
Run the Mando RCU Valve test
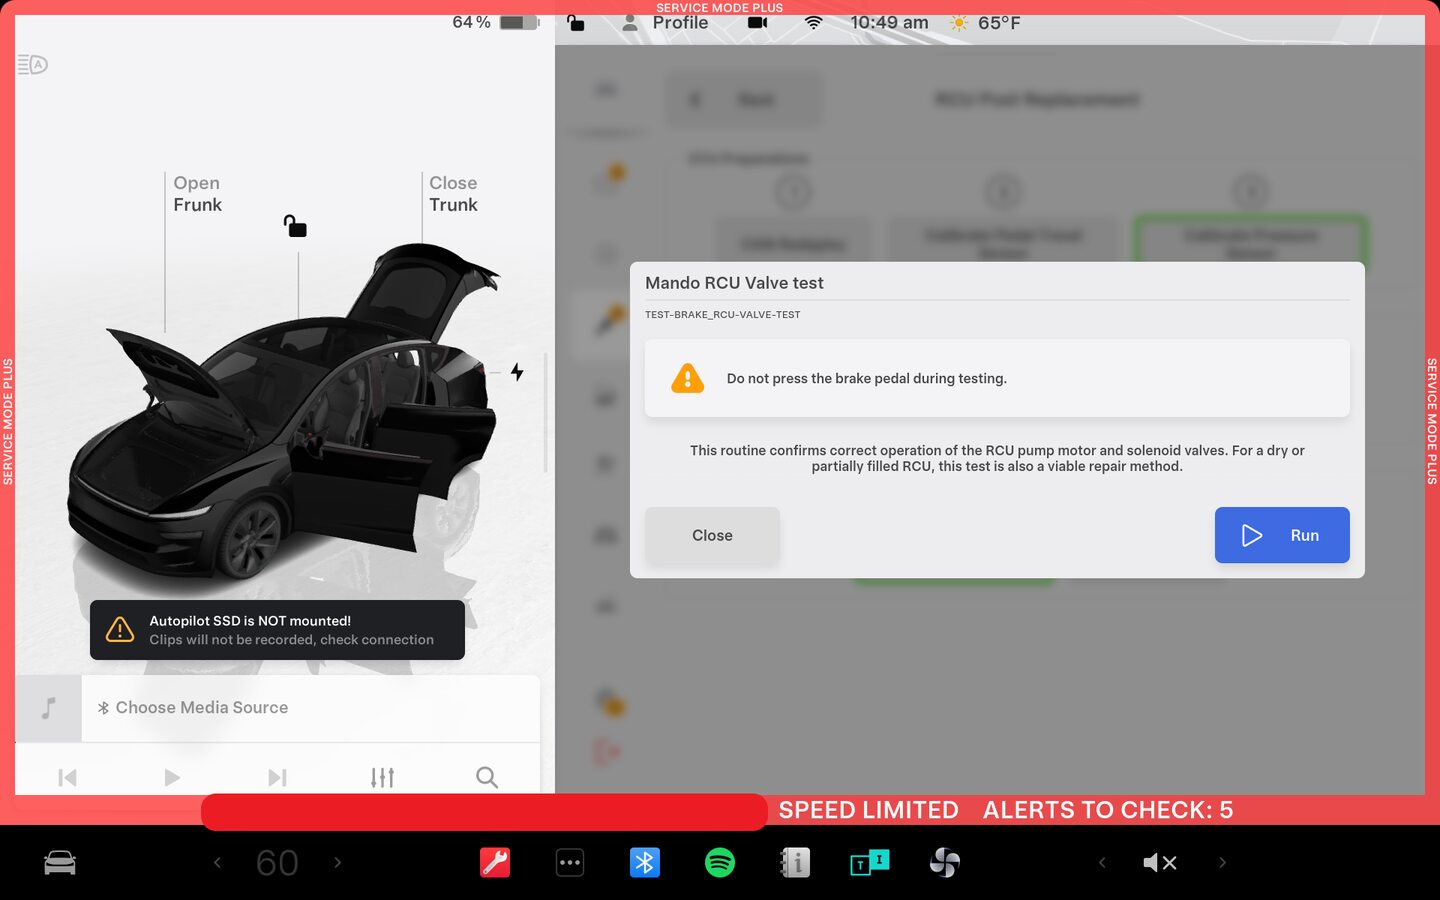pyautogui.click(x=1281, y=535)
